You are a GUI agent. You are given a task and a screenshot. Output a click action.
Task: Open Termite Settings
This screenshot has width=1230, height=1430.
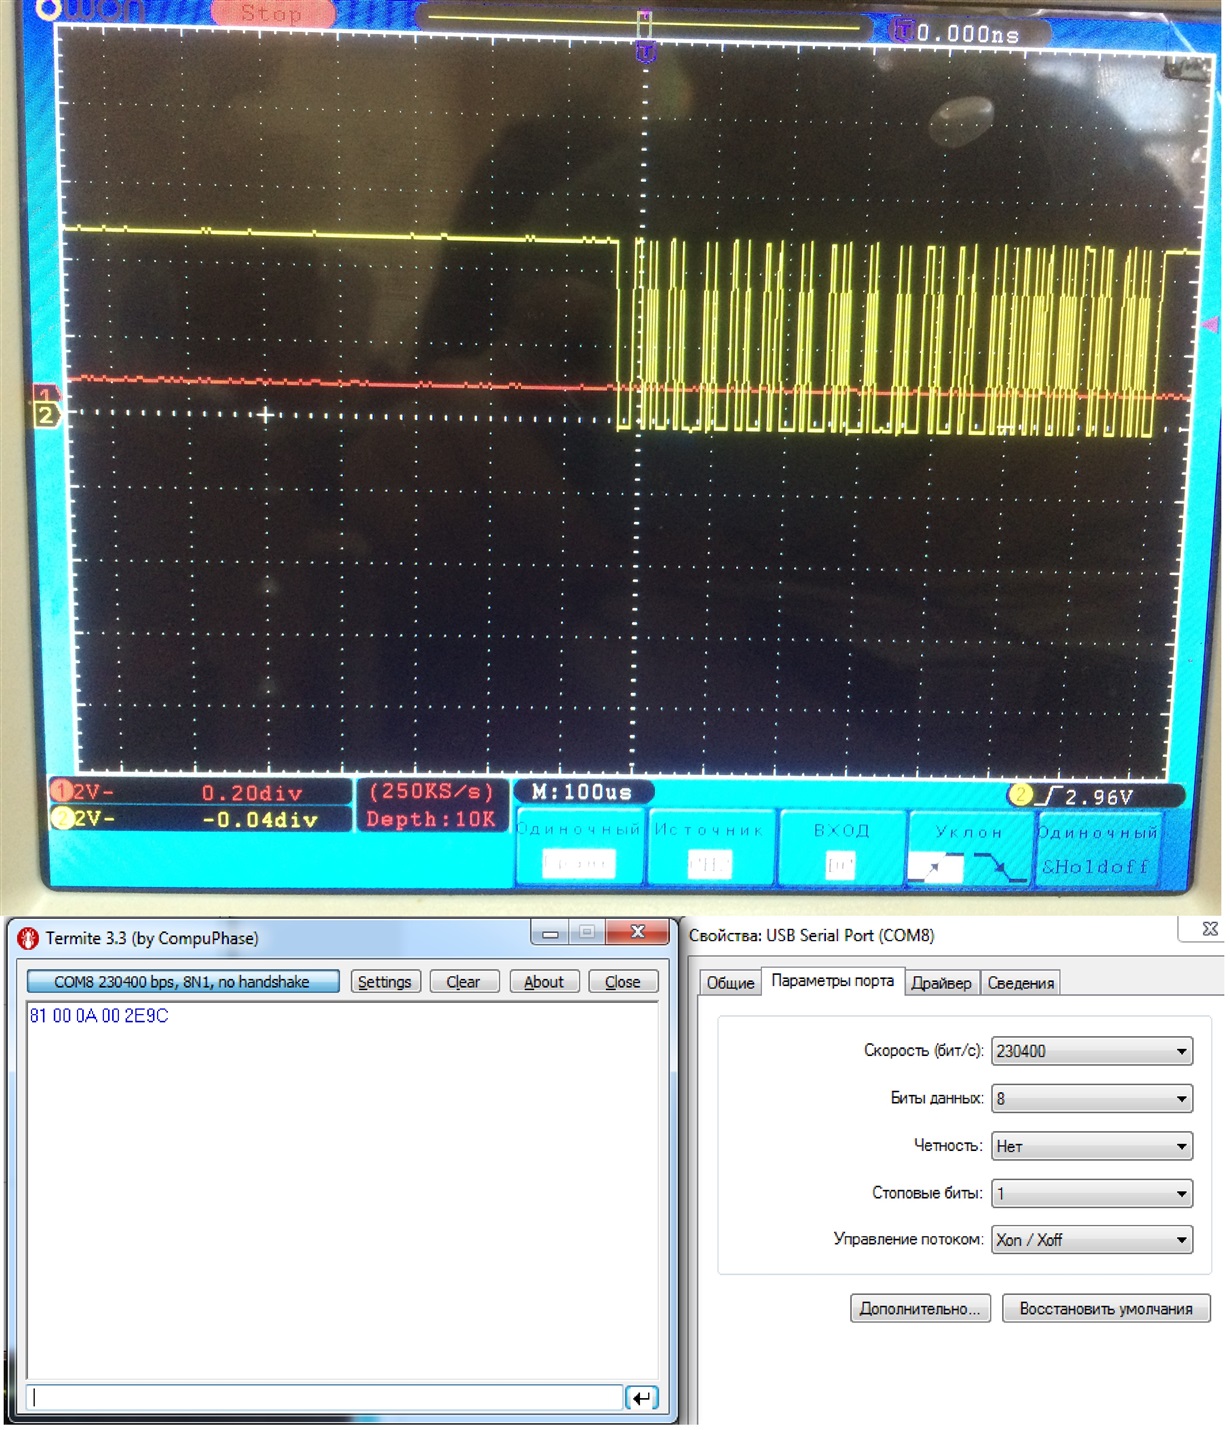[x=385, y=982]
